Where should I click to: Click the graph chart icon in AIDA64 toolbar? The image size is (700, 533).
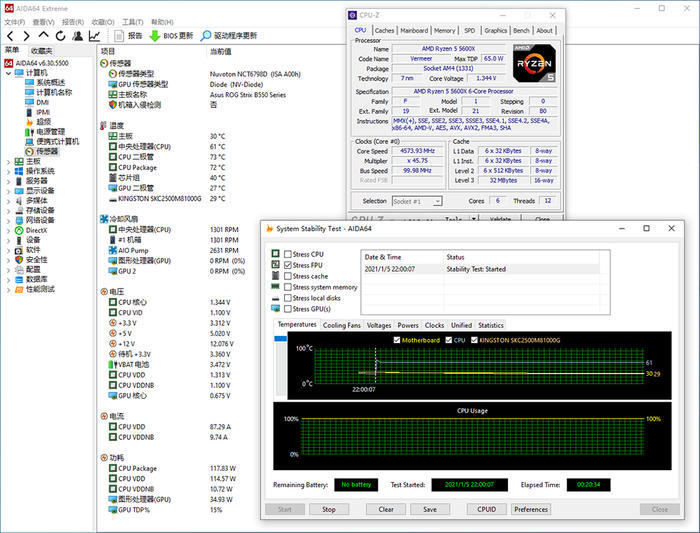(x=95, y=36)
